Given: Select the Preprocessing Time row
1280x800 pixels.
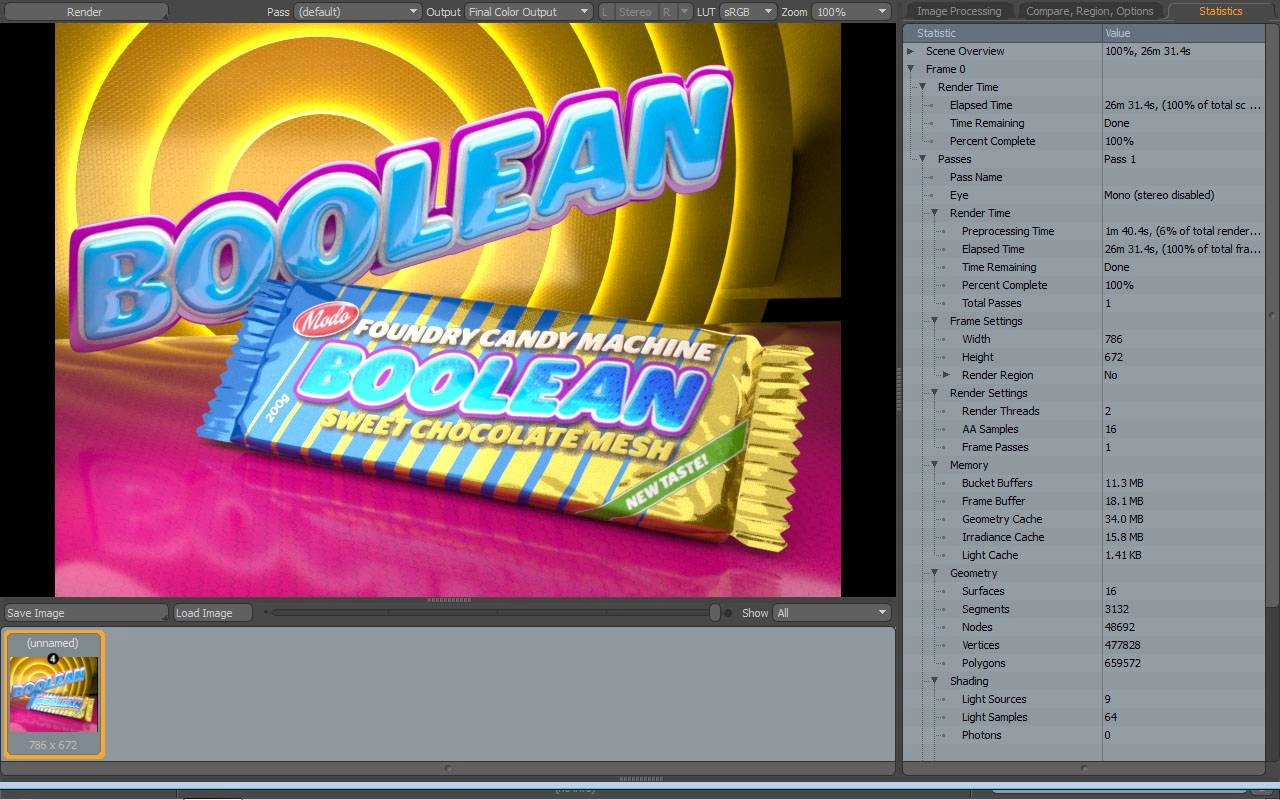Looking at the screenshot, I should pos(1084,231).
